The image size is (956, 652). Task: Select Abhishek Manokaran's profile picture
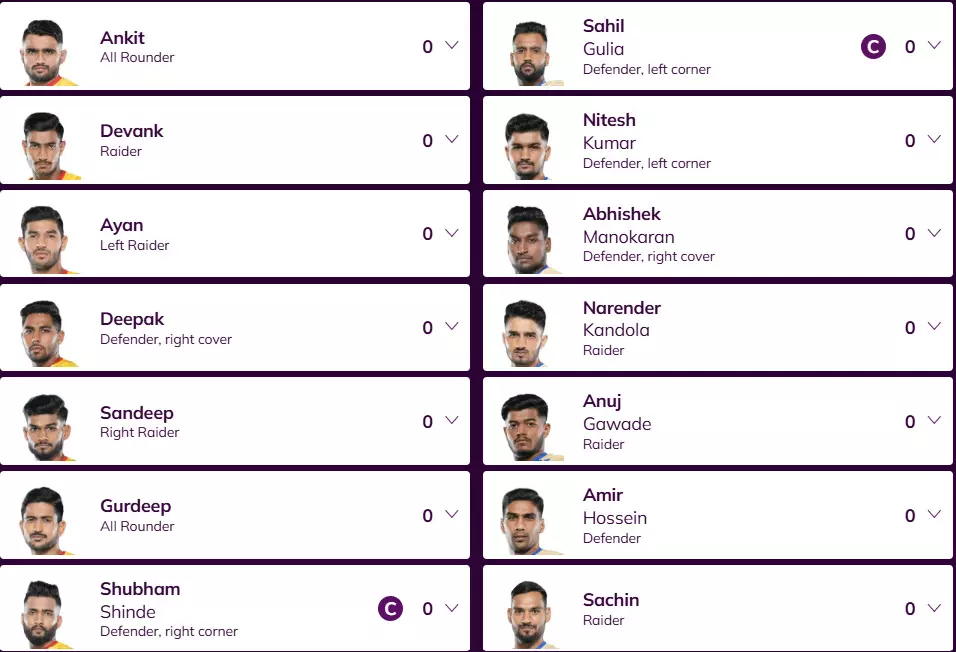[528, 238]
